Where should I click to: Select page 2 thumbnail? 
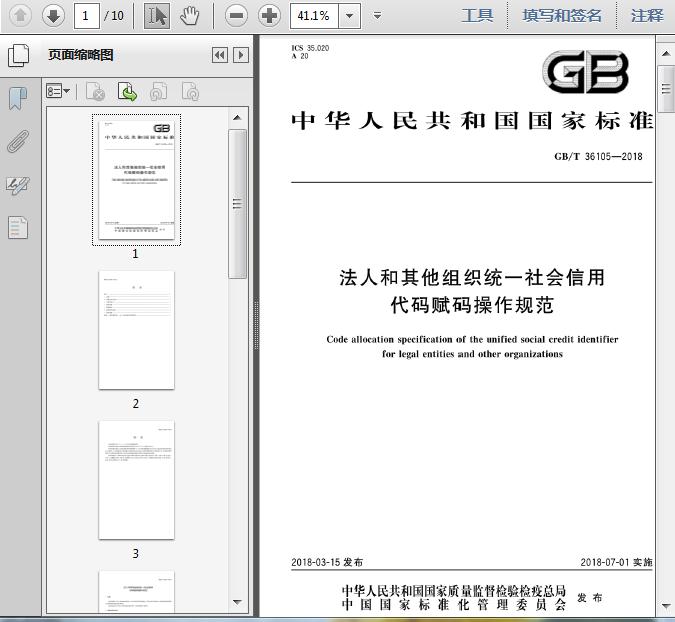136,330
